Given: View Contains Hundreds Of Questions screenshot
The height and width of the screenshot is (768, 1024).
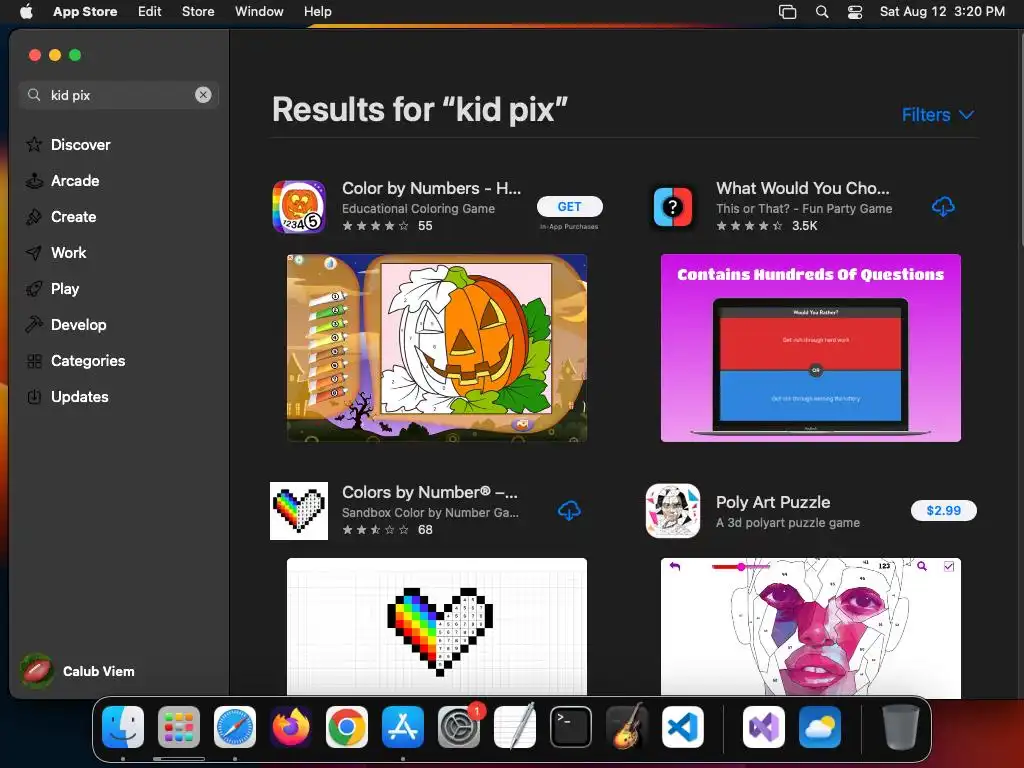Looking at the screenshot, I should pyautogui.click(x=810, y=348).
